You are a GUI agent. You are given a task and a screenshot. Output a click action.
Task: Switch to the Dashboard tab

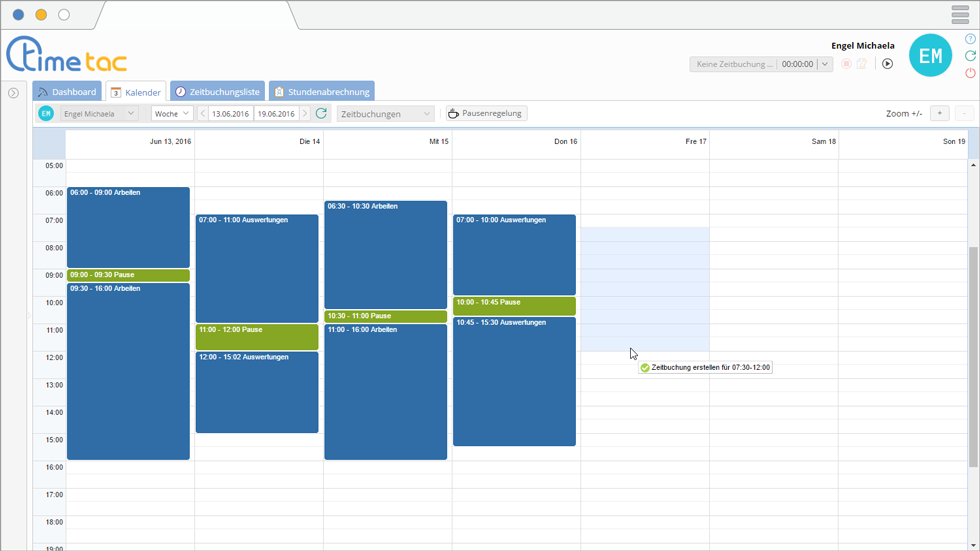[x=67, y=92]
